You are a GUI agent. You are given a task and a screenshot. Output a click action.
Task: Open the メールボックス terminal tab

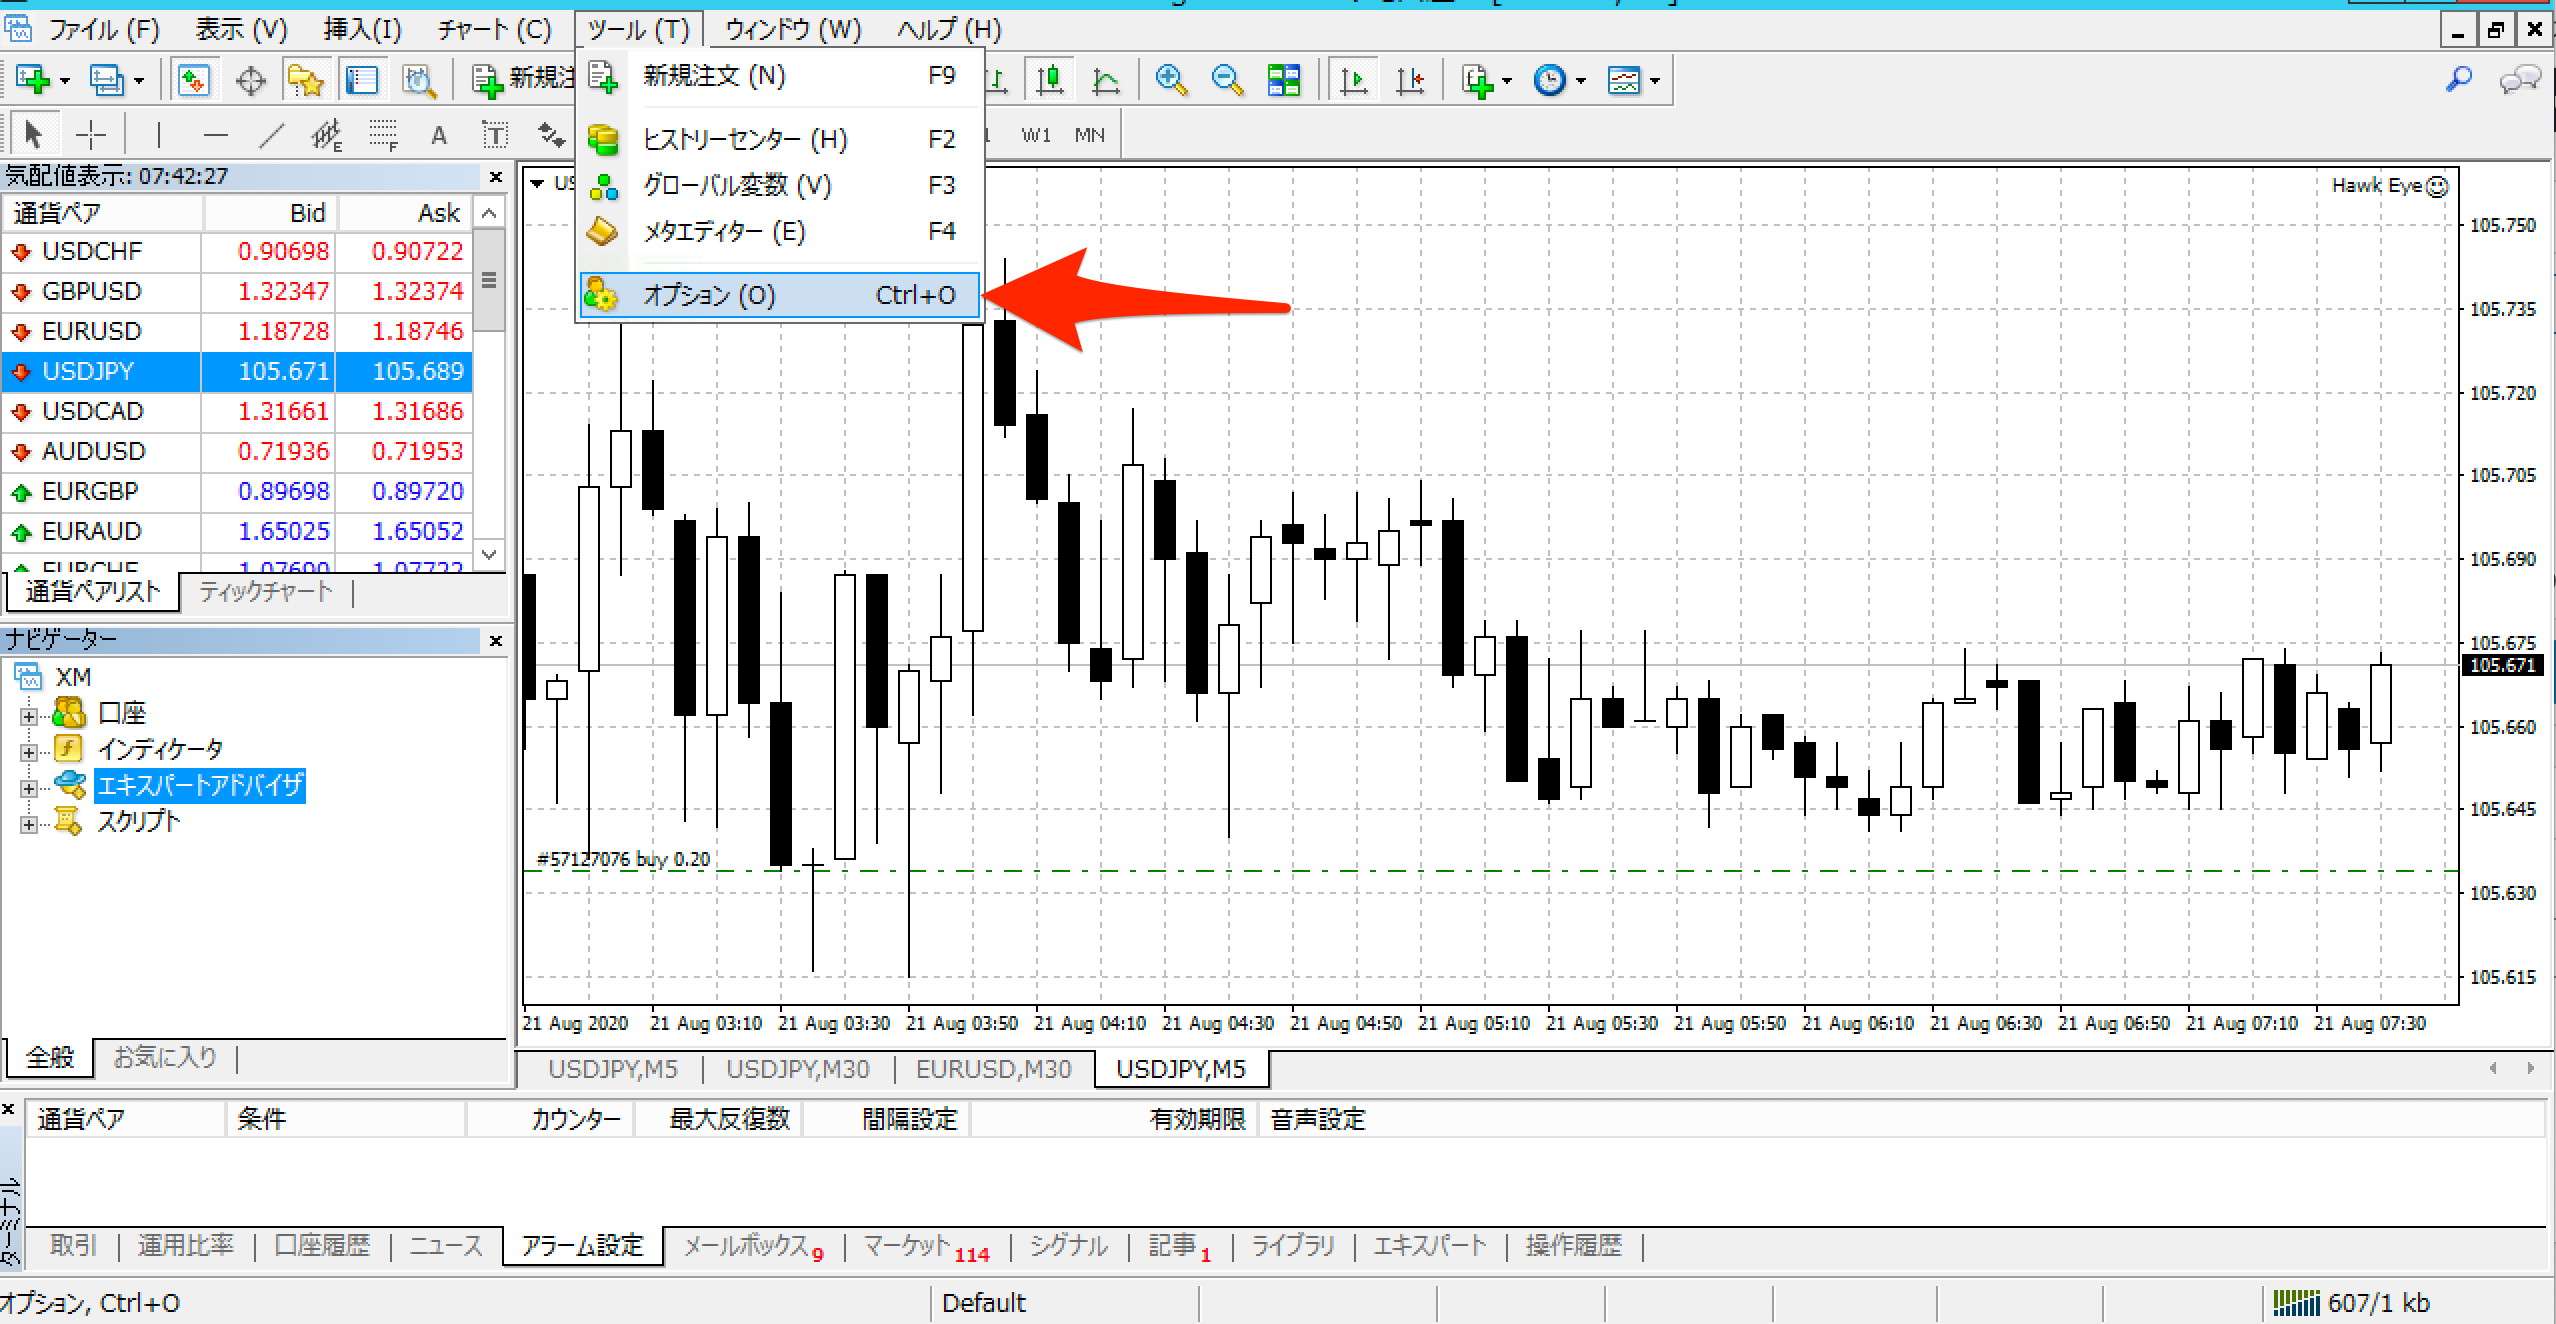[753, 1245]
